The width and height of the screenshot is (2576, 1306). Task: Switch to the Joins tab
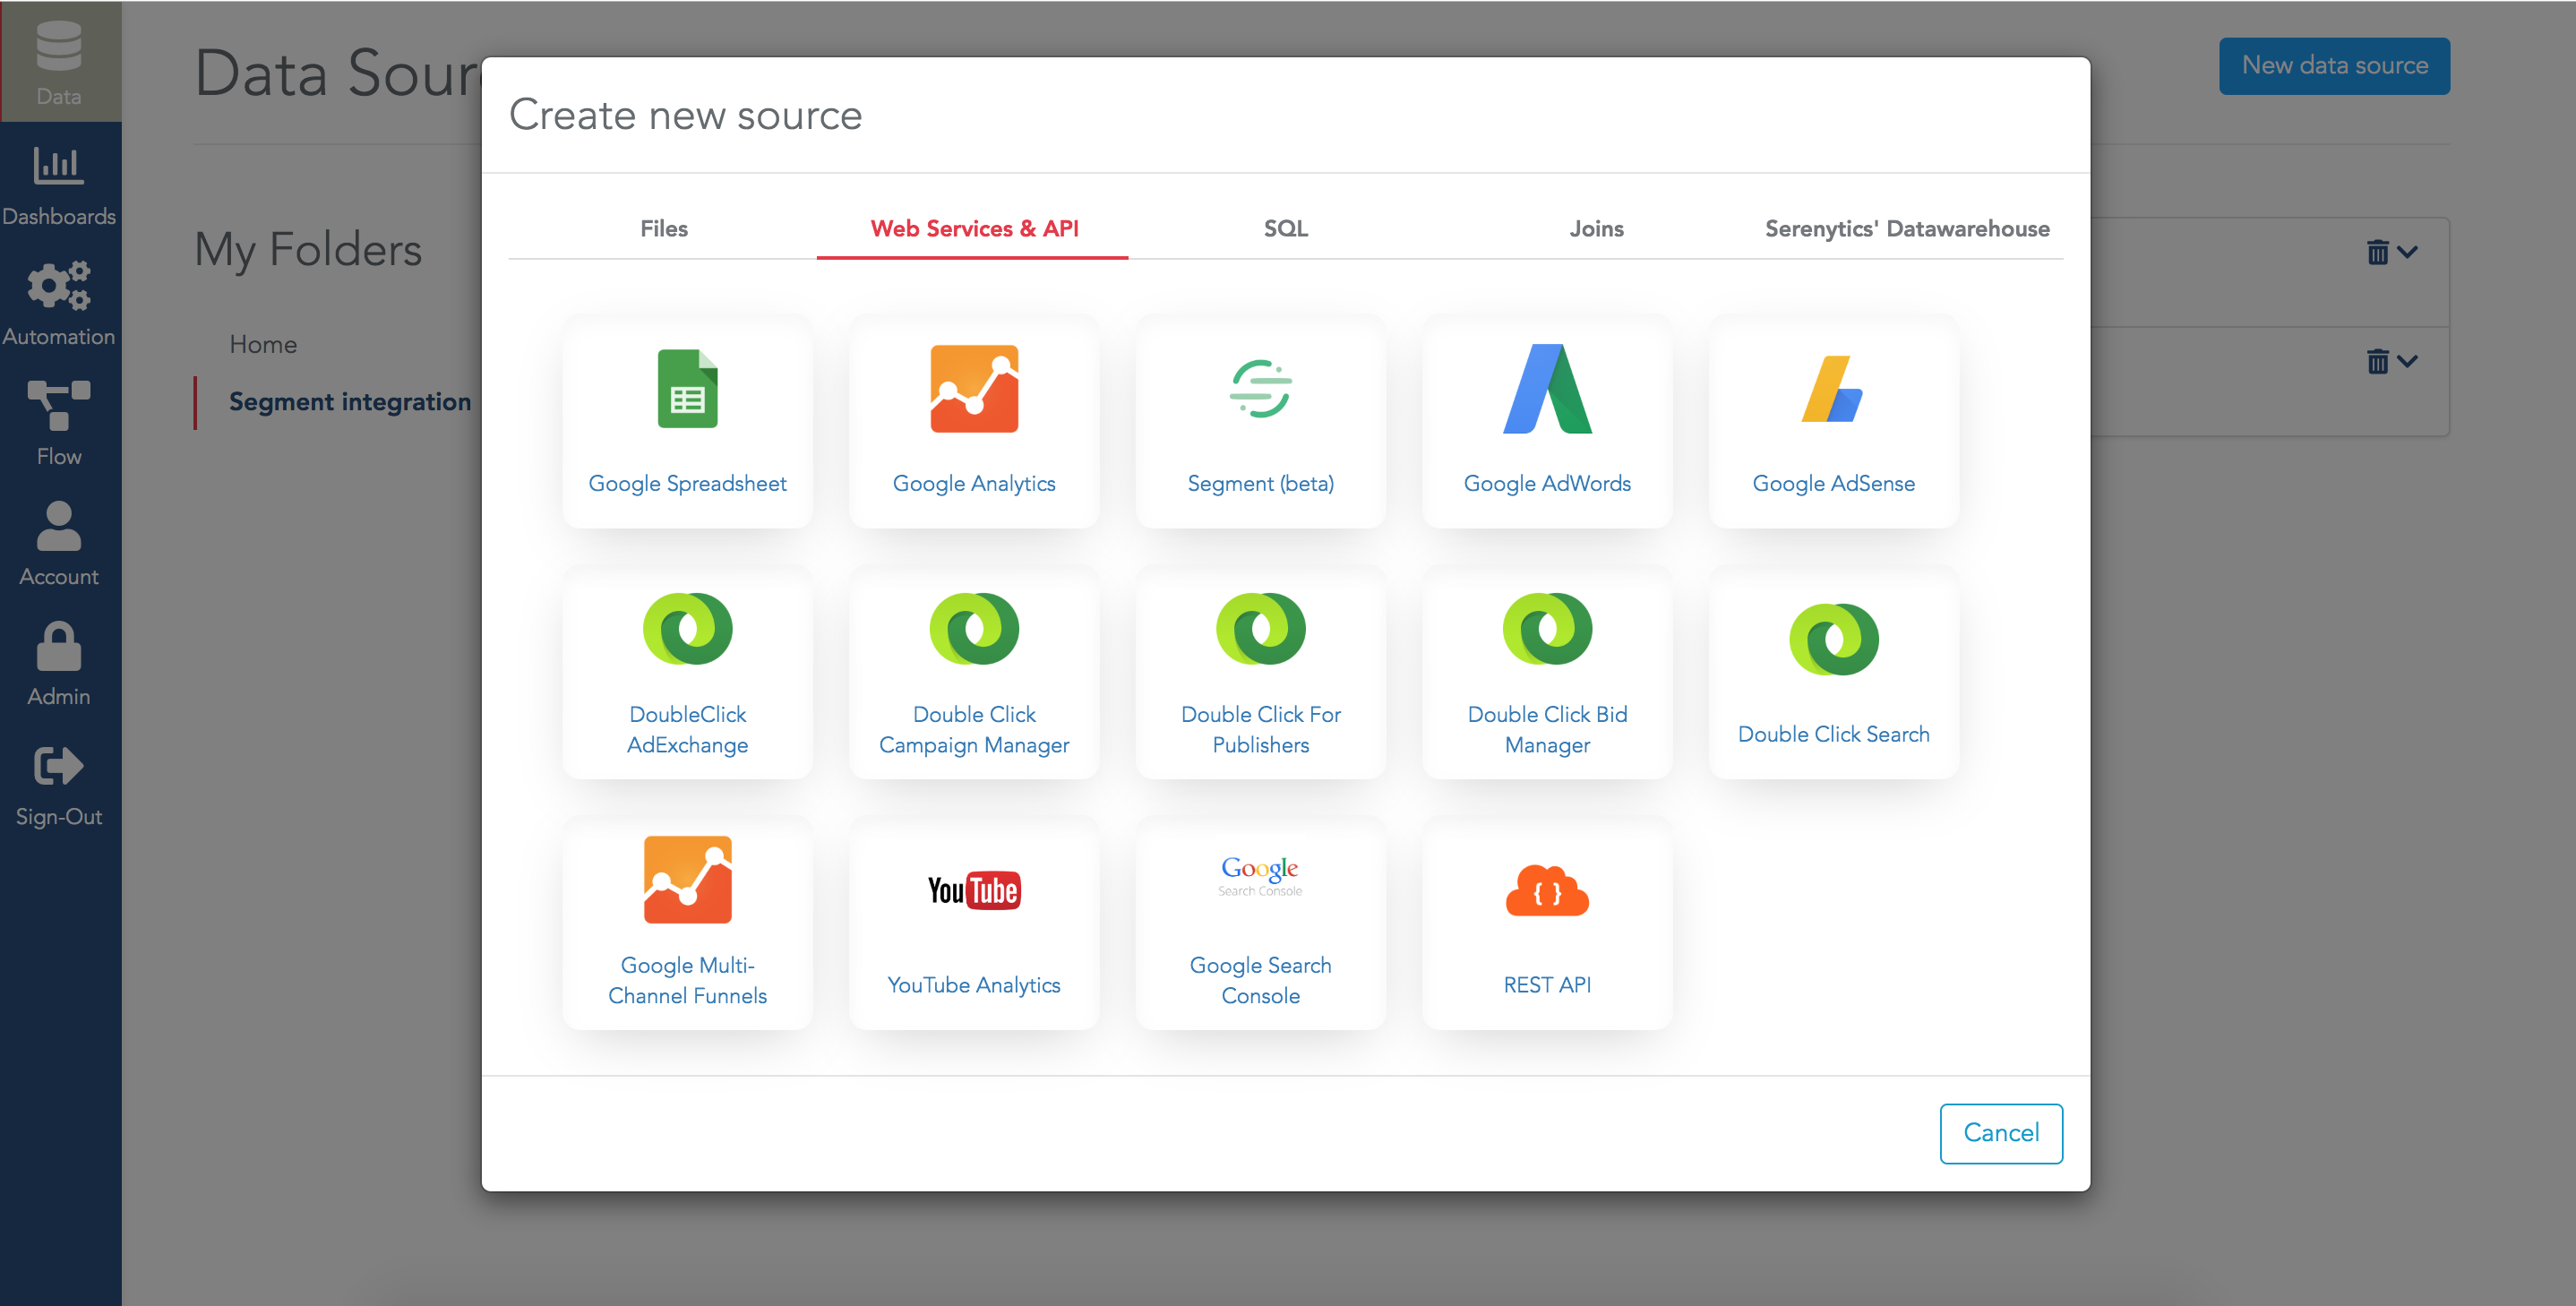pos(1596,229)
